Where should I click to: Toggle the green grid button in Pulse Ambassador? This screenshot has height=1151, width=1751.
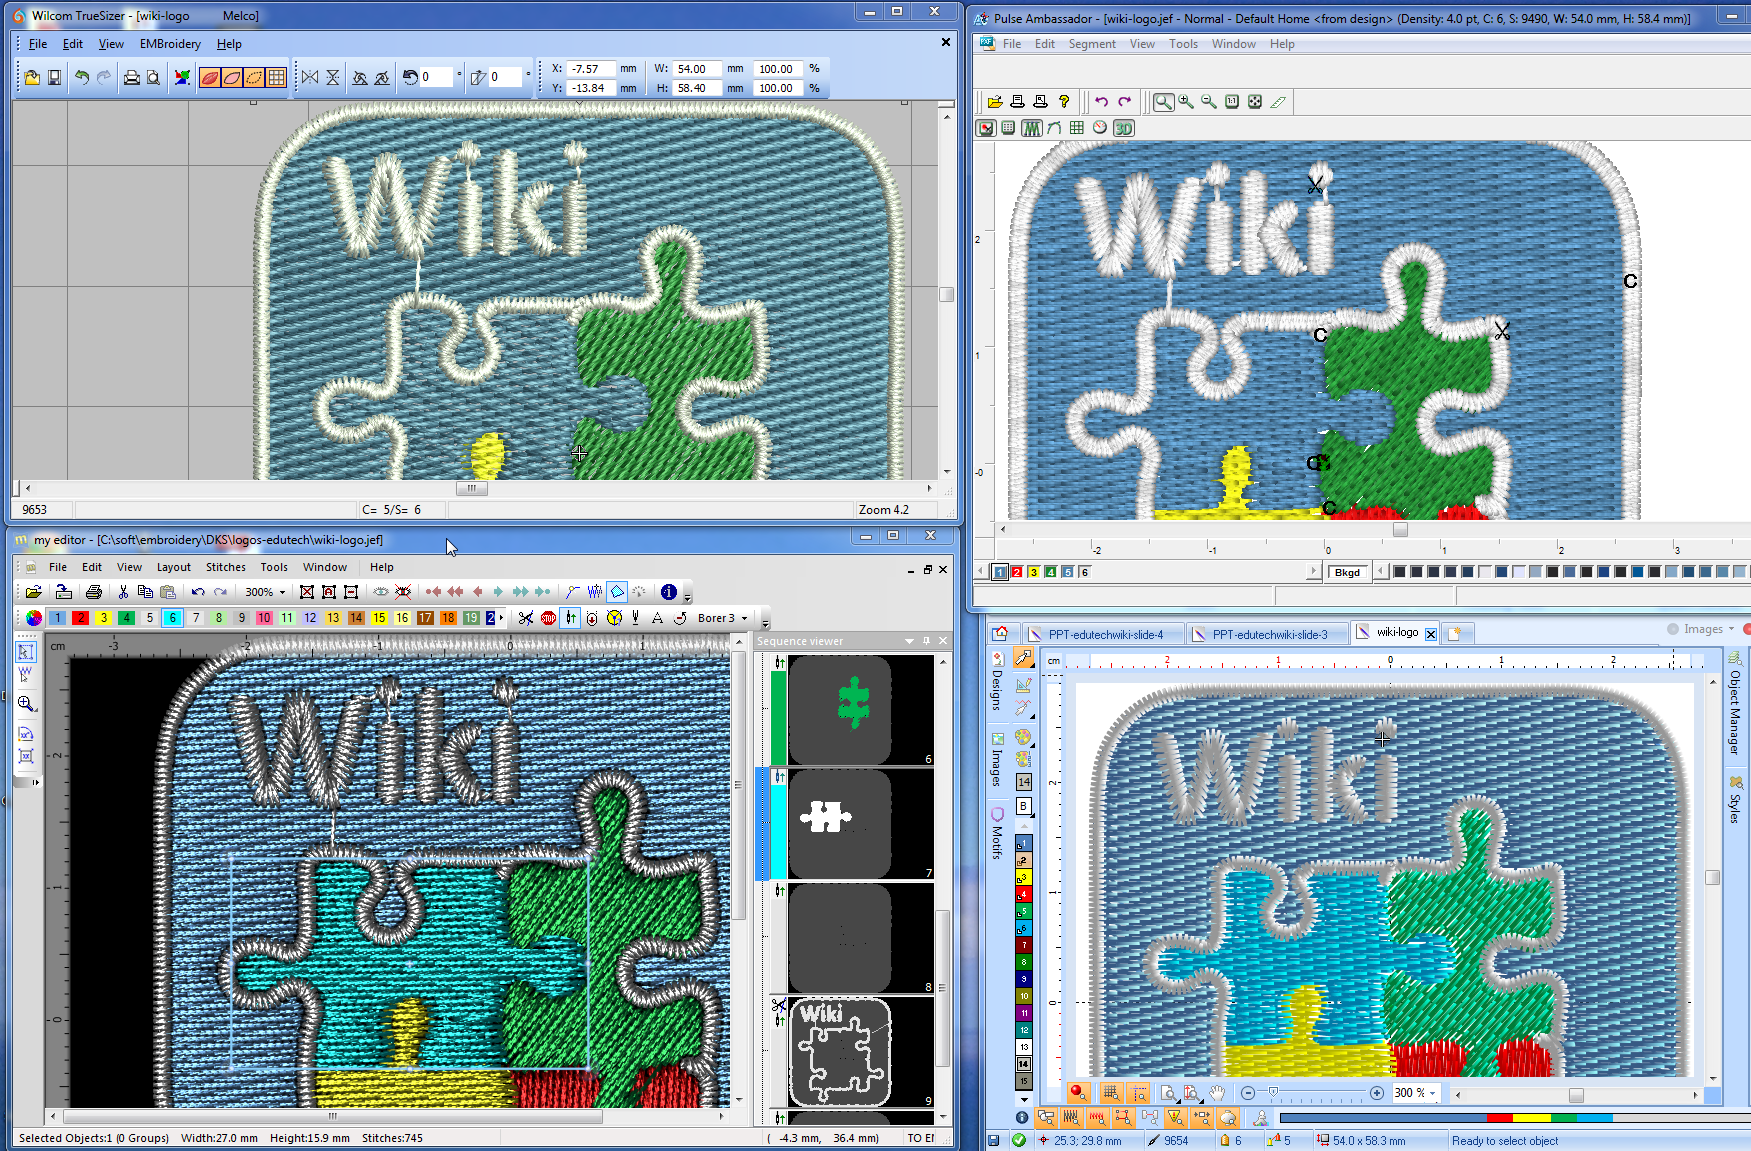(1076, 128)
